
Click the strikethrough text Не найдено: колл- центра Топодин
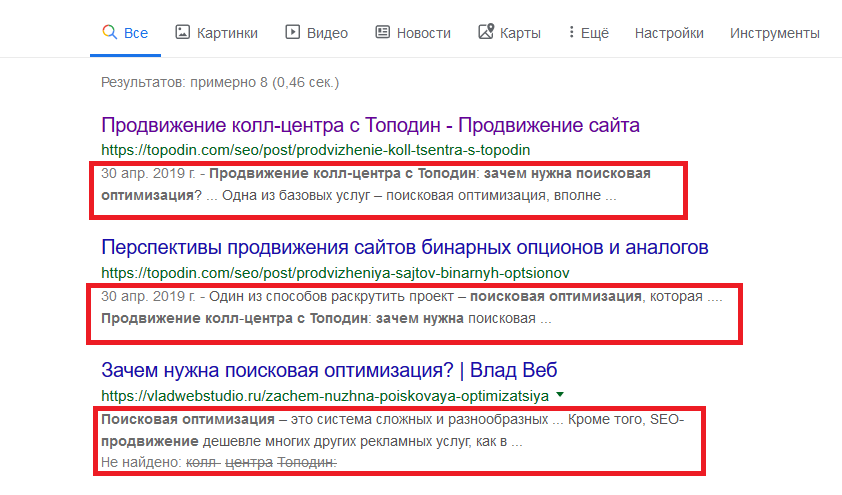tap(219, 462)
